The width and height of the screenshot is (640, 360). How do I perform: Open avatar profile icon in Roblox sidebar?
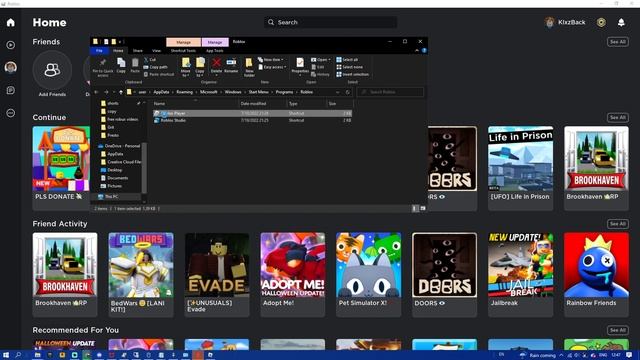[x=11, y=67]
